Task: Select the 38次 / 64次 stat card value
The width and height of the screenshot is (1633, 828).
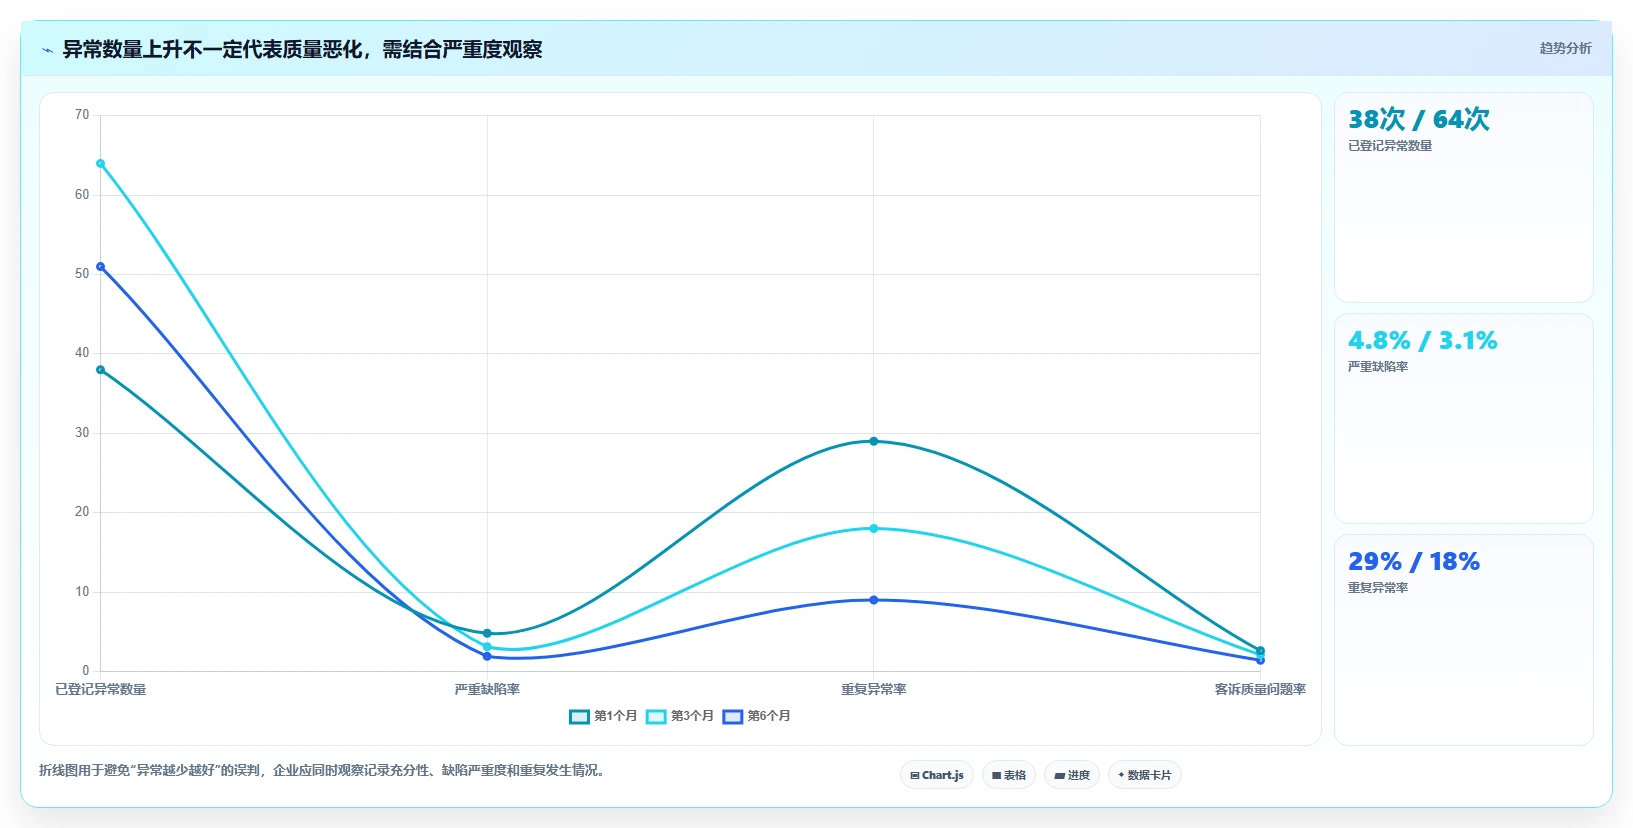Action: coord(1418,120)
